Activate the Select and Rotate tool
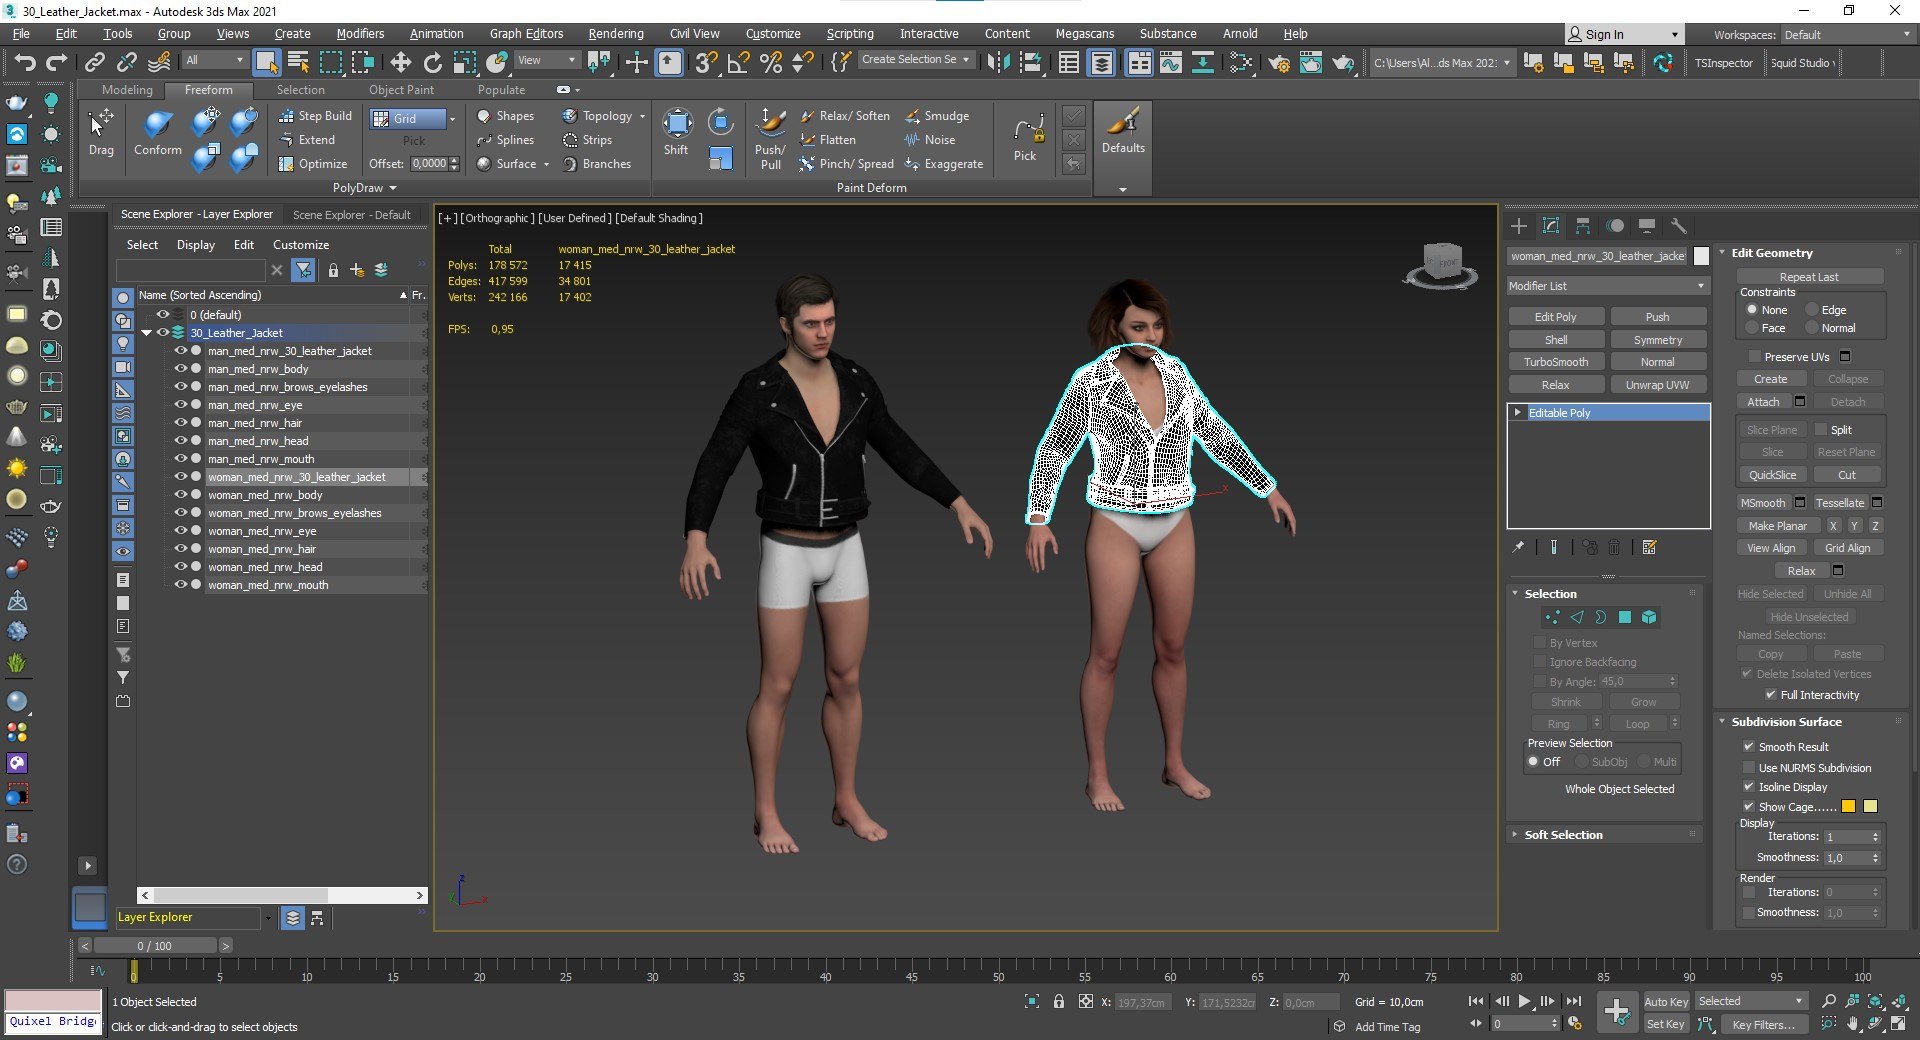Image resolution: width=1920 pixels, height=1040 pixels. coord(433,63)
